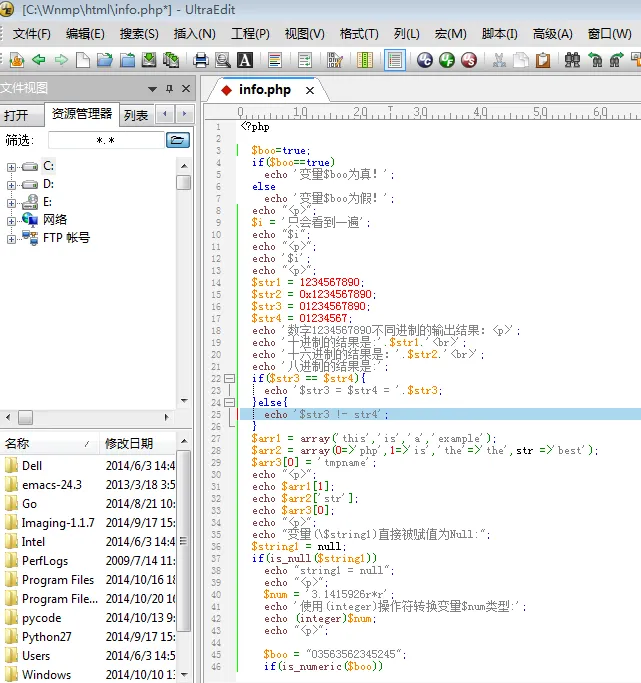
Task: Switch to the 列表 tab
Action: pos(136,115)
